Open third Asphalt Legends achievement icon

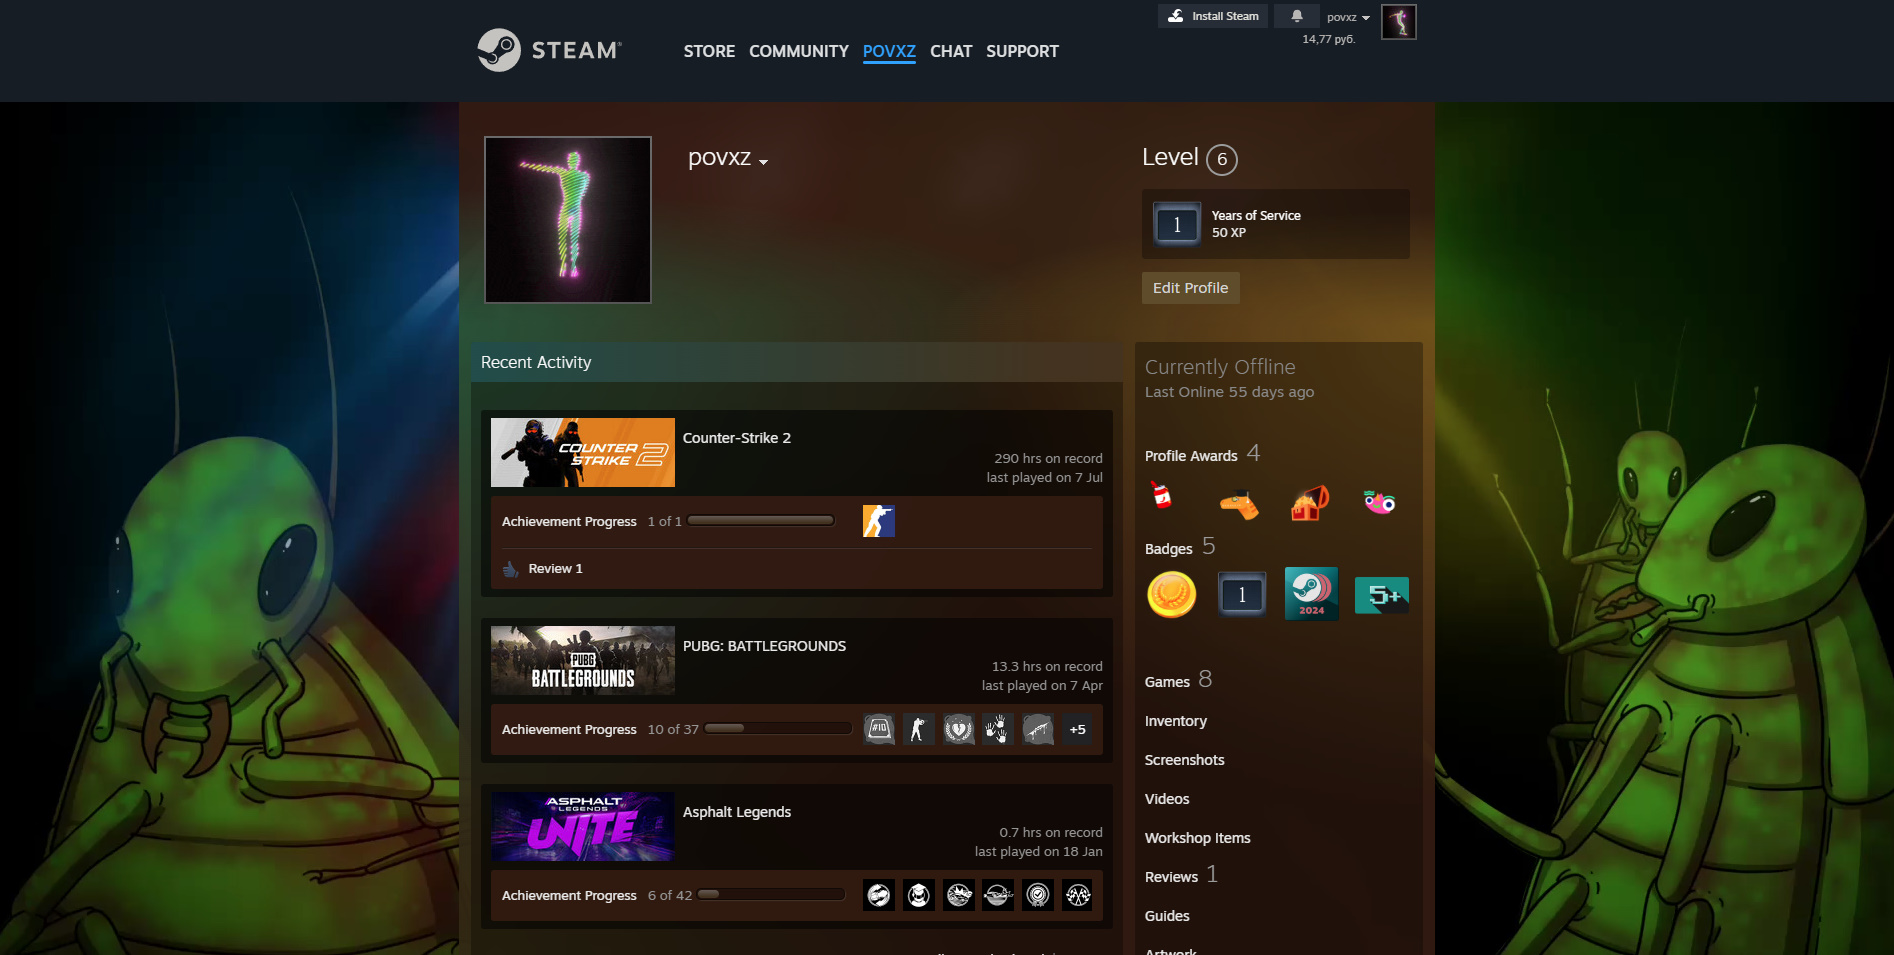tap(958, 895)
